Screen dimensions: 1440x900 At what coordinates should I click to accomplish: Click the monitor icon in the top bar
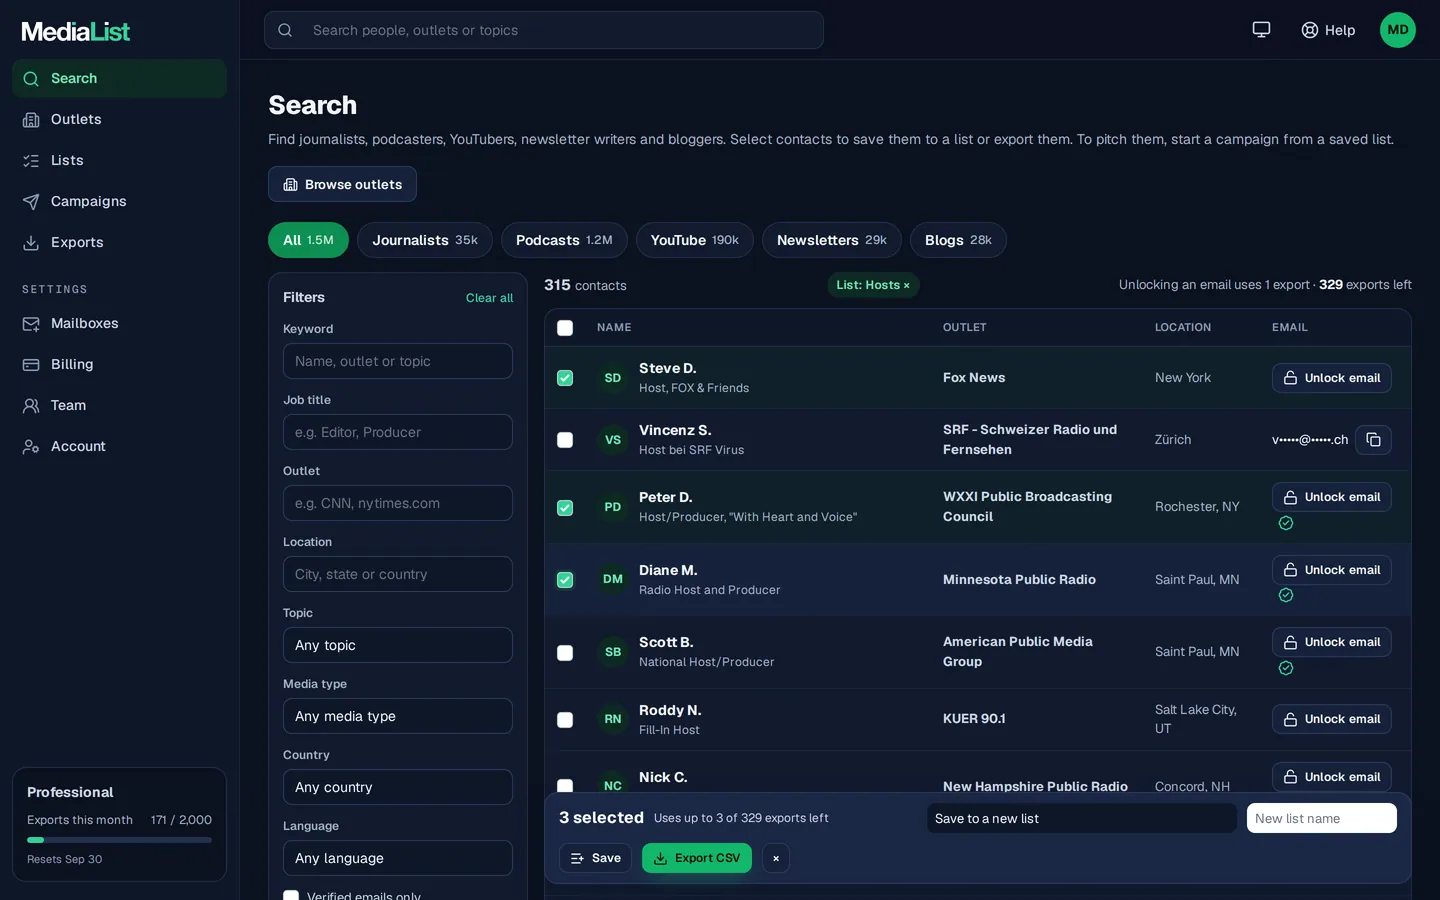pos(1261,30)
